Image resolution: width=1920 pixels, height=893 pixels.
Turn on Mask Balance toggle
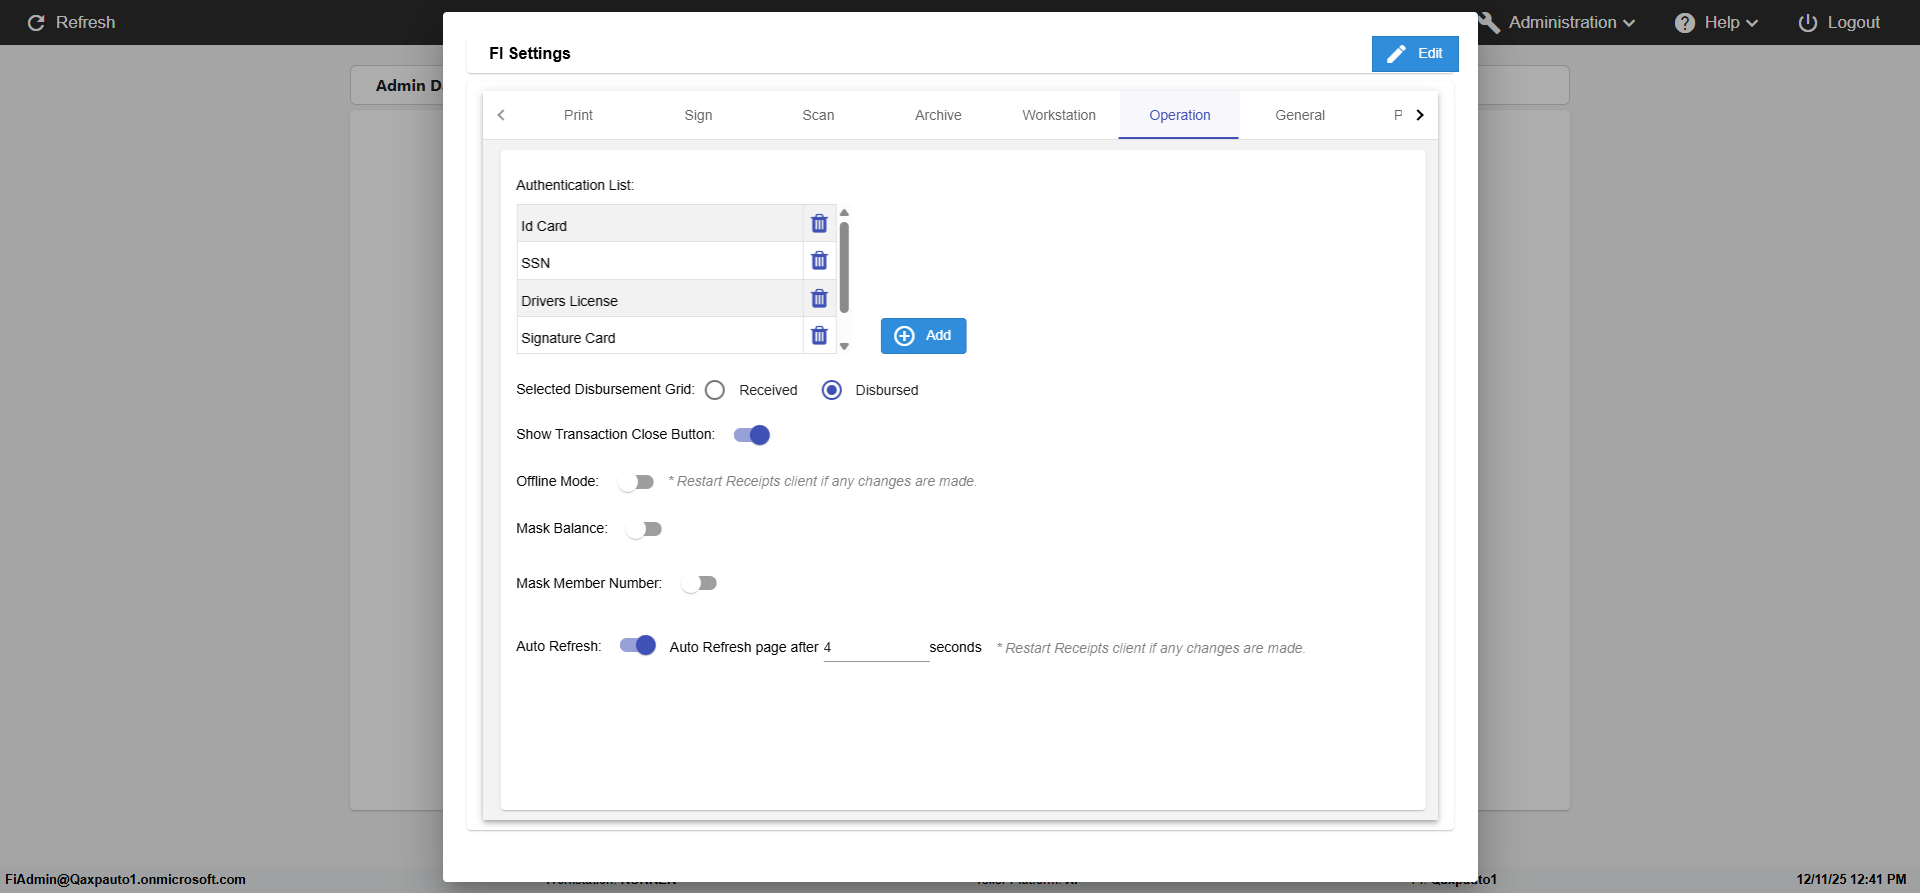coord(644,529)
